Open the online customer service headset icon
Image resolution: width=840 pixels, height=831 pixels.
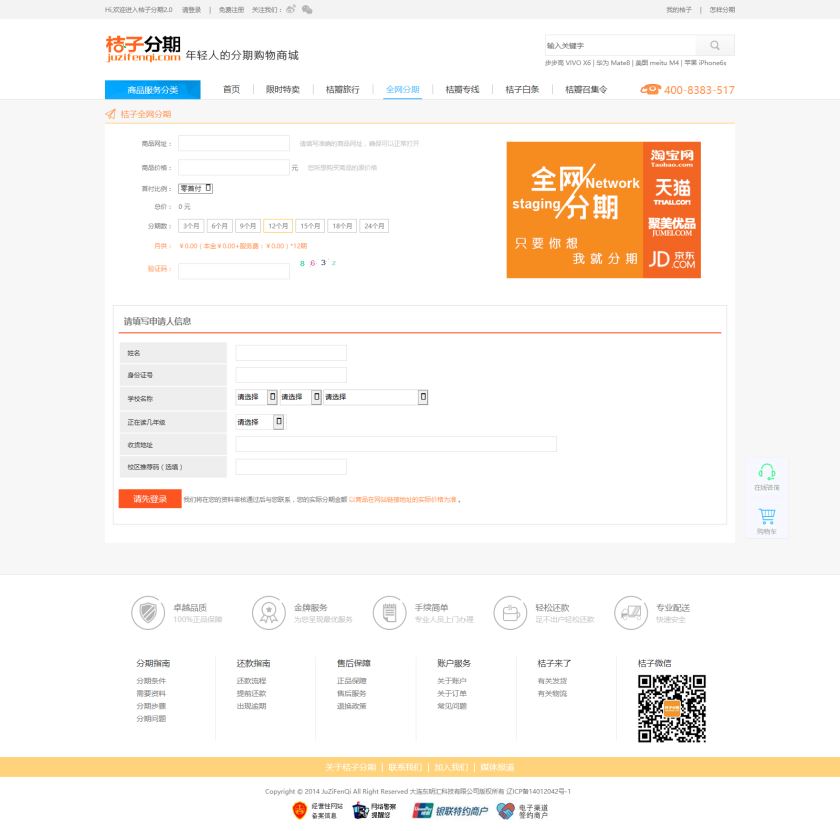(x=767, y=472)
